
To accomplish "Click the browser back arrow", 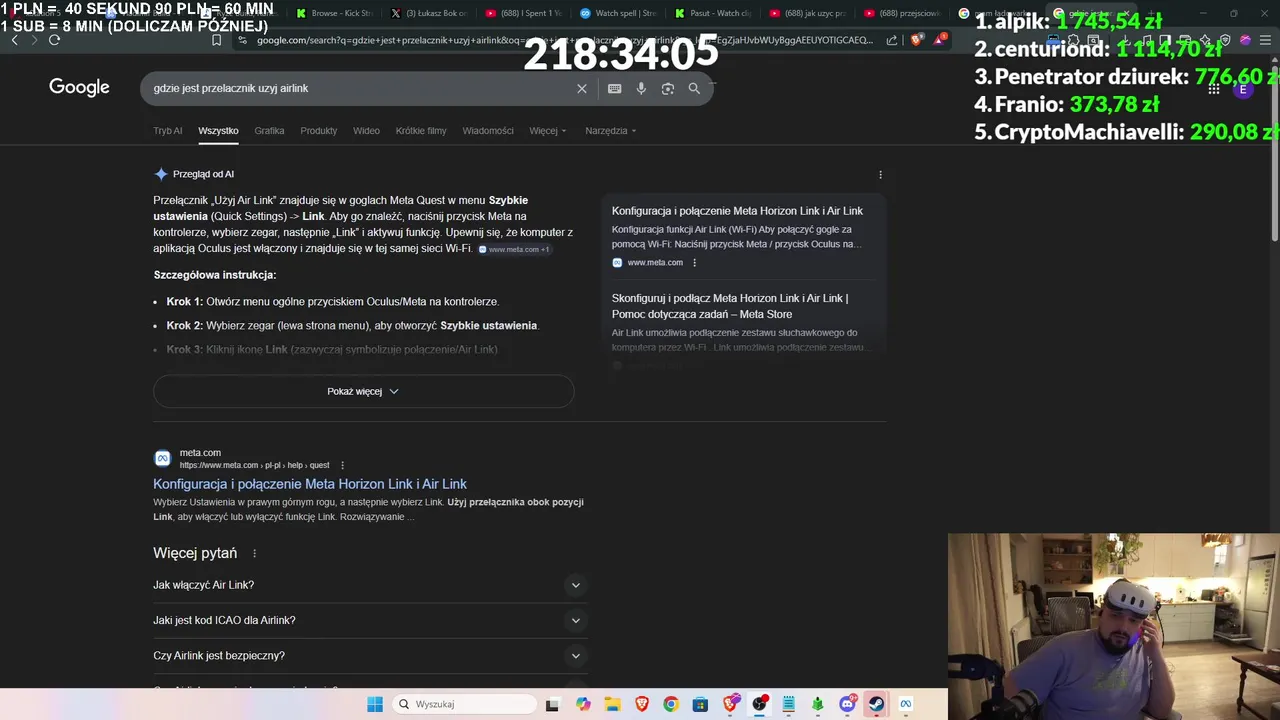I will (x=14, y=40).
